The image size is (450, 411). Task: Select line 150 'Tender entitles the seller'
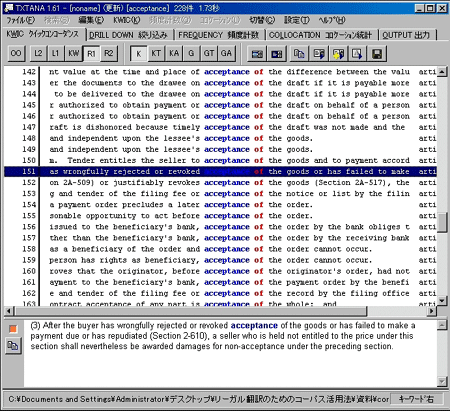pyautogui.click(x=221, y=160)
